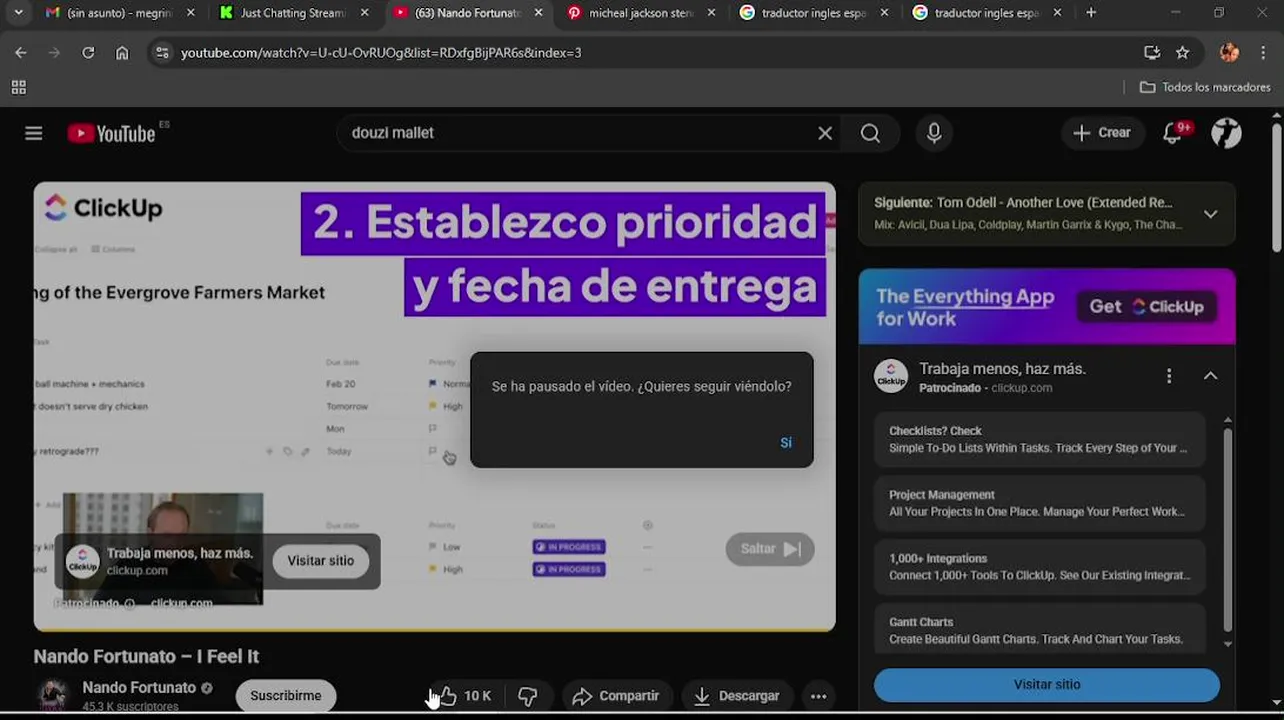The height and width of the screenshot is (720, 1284).
Task: Go forward with the browser forward arrow
Action: 54,53
